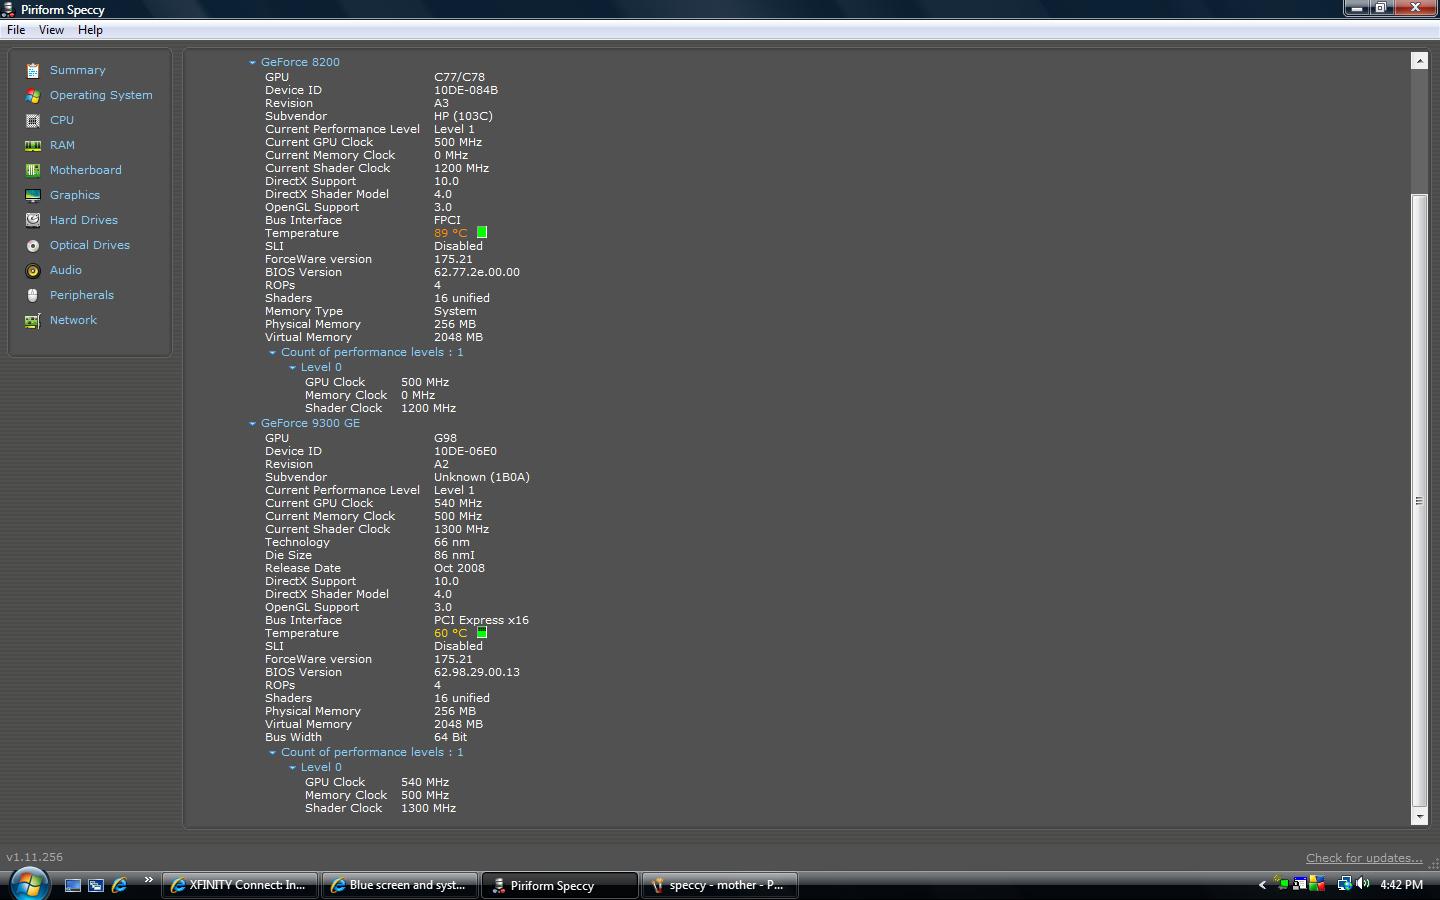
Task: Select the Audio sidebar icon
Action: (x=33, y=270)
